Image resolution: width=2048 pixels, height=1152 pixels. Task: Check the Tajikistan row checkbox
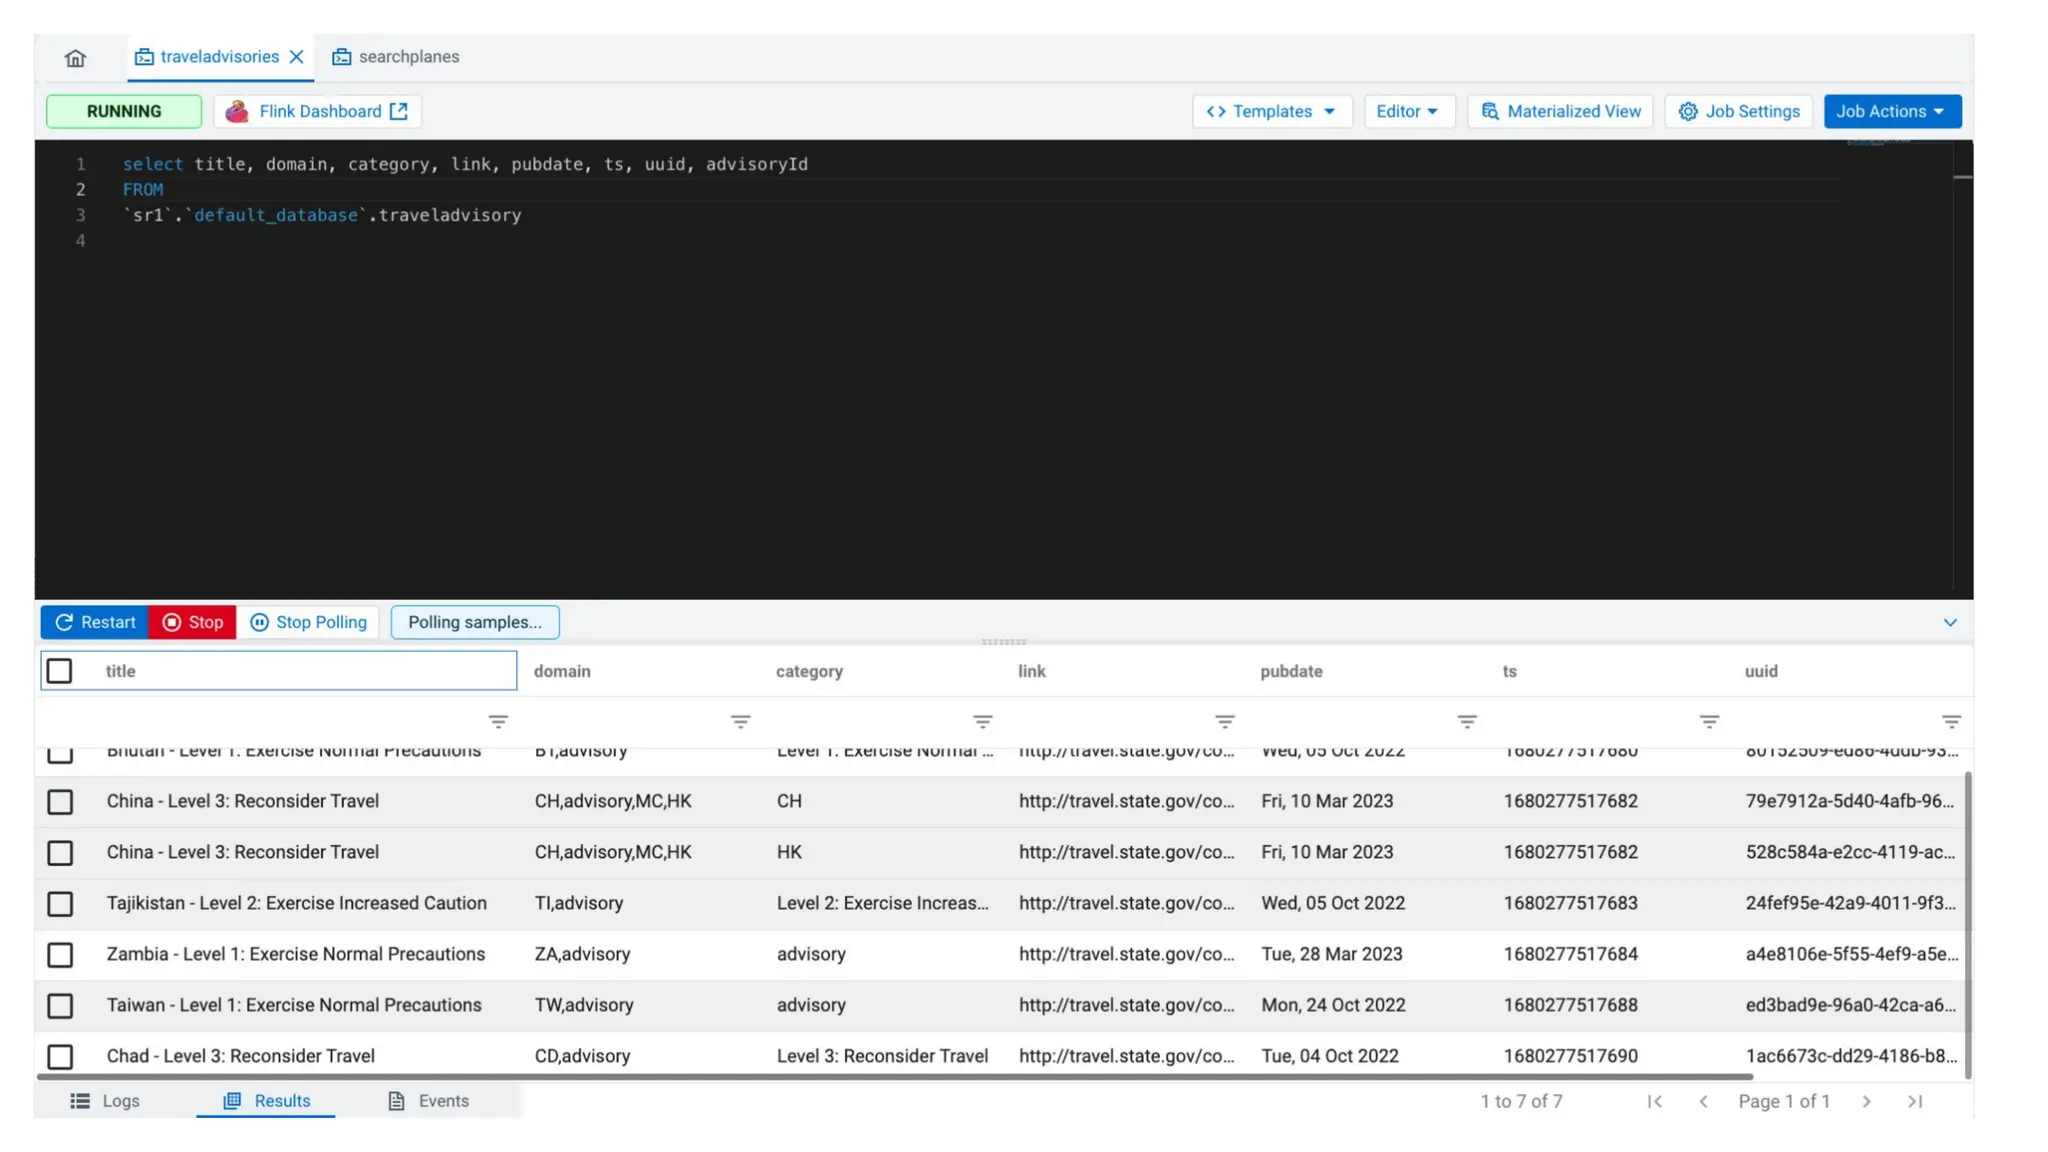(x=60, y=904)
